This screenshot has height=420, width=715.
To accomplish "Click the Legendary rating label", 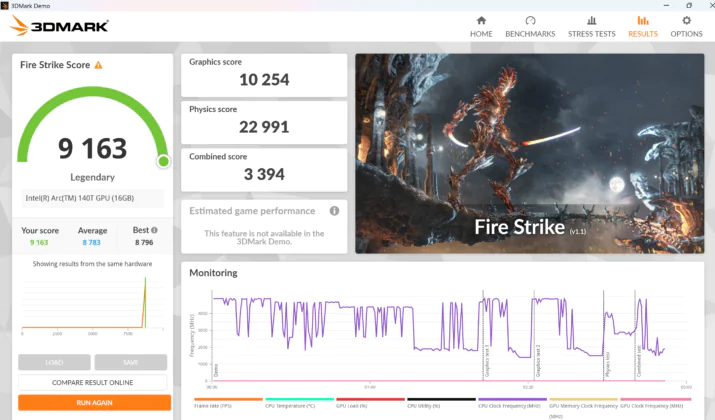I will (93, 177).
